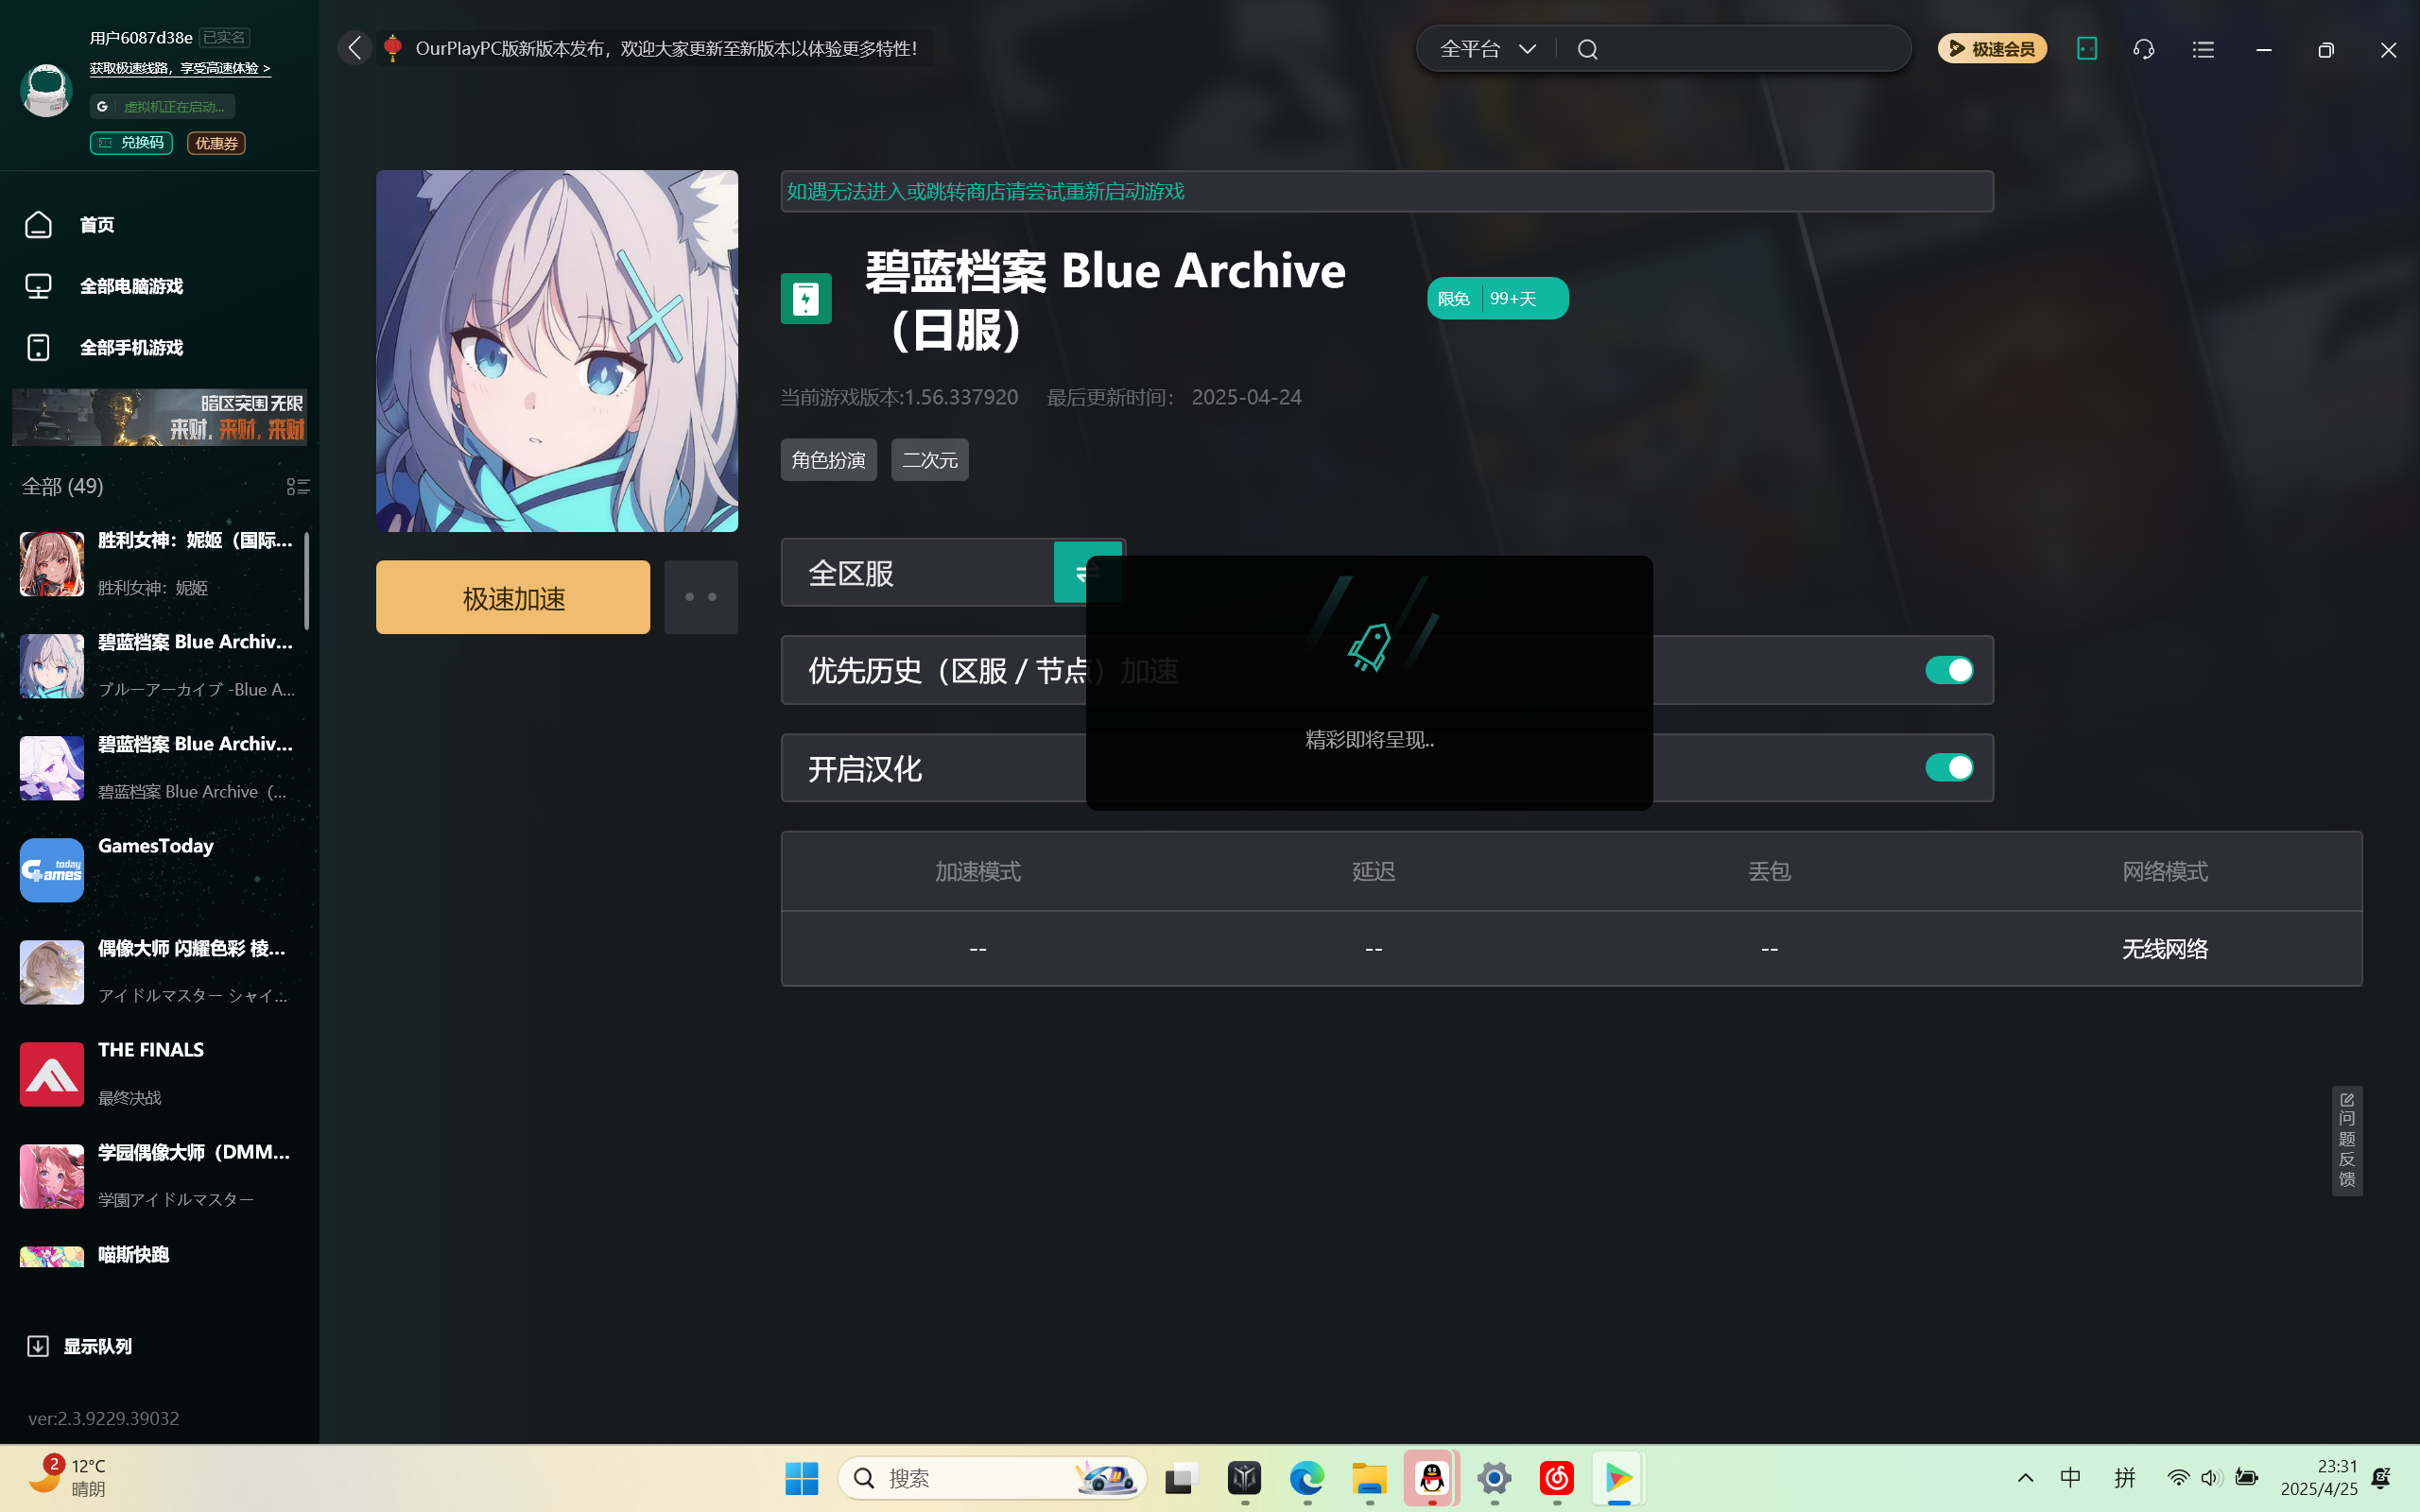Open NetEase Cloud Music red taskbar icon
Screen dimensions: 2420x1512
coord(1557,1478)
